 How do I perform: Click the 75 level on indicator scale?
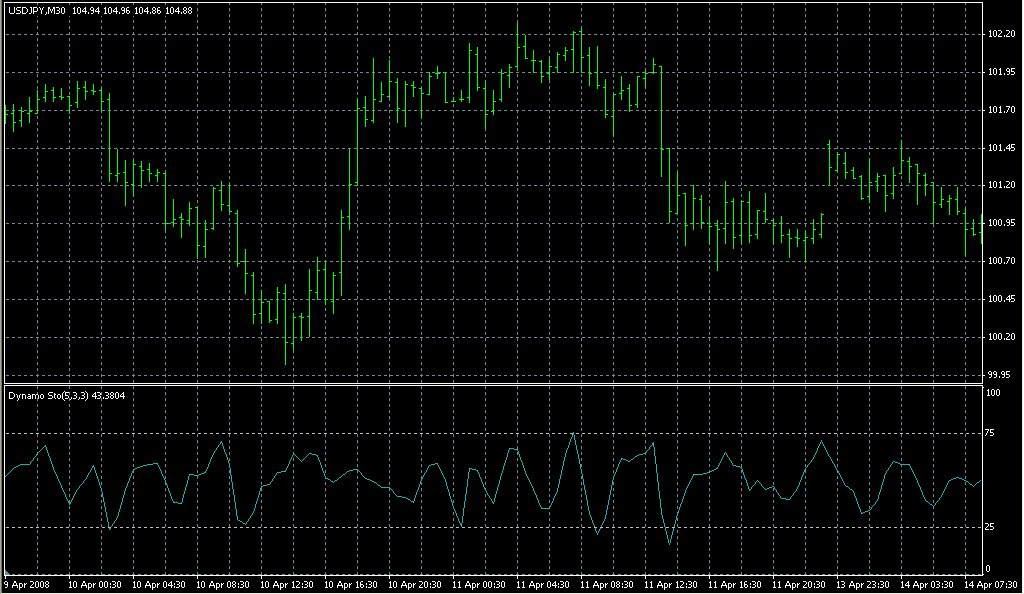[992, 433]
